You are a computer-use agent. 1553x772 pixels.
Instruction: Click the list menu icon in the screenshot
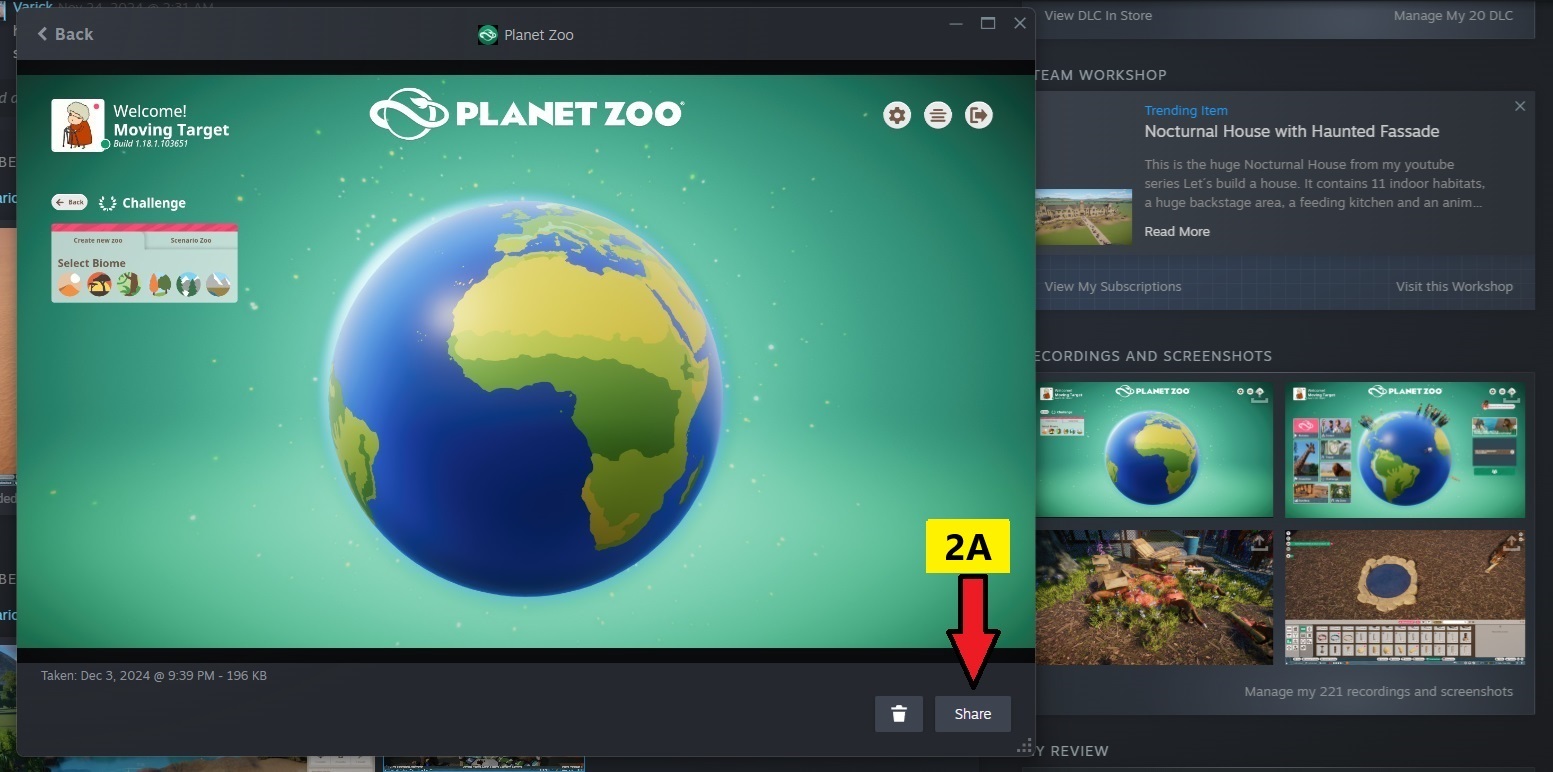coord(938,115)
